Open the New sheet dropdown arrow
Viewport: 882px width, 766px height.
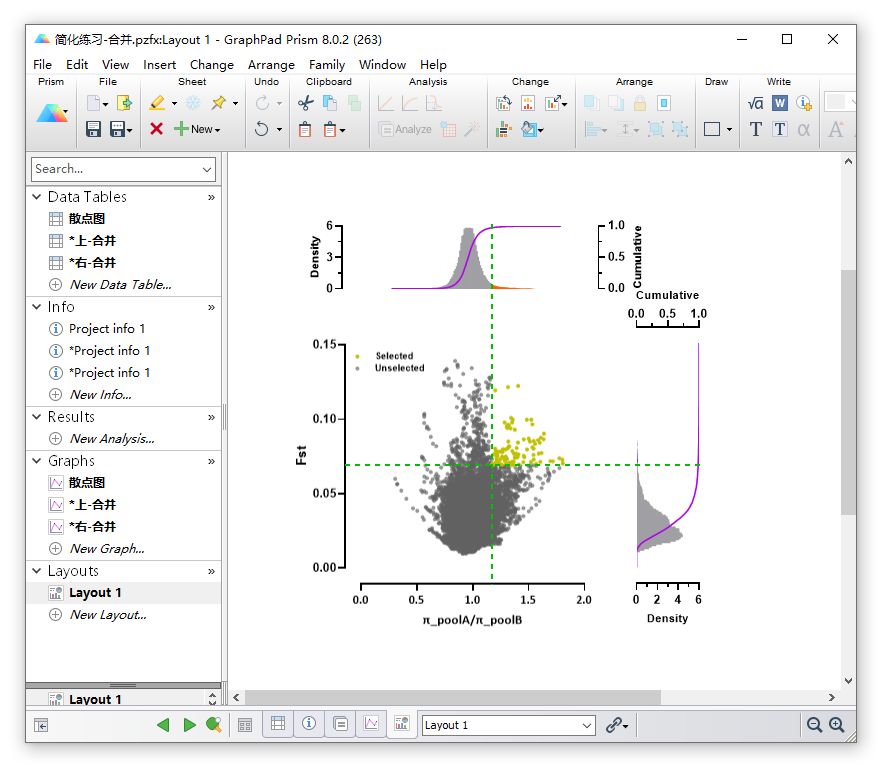218,130
